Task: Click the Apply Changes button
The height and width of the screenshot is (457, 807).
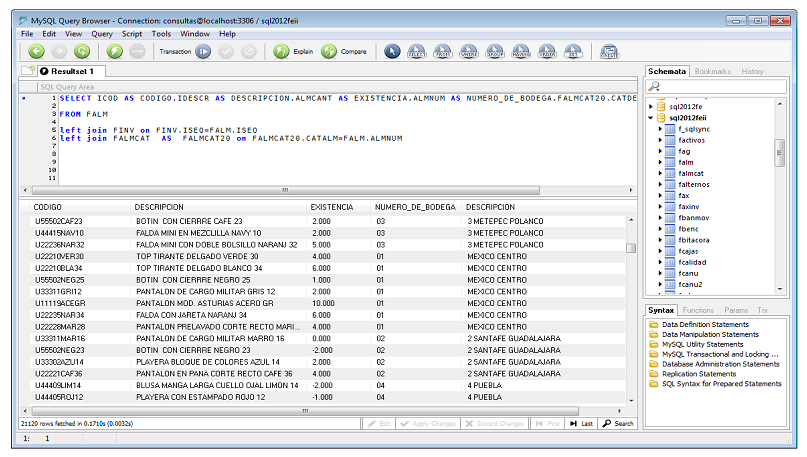Action: click(428, 424)
